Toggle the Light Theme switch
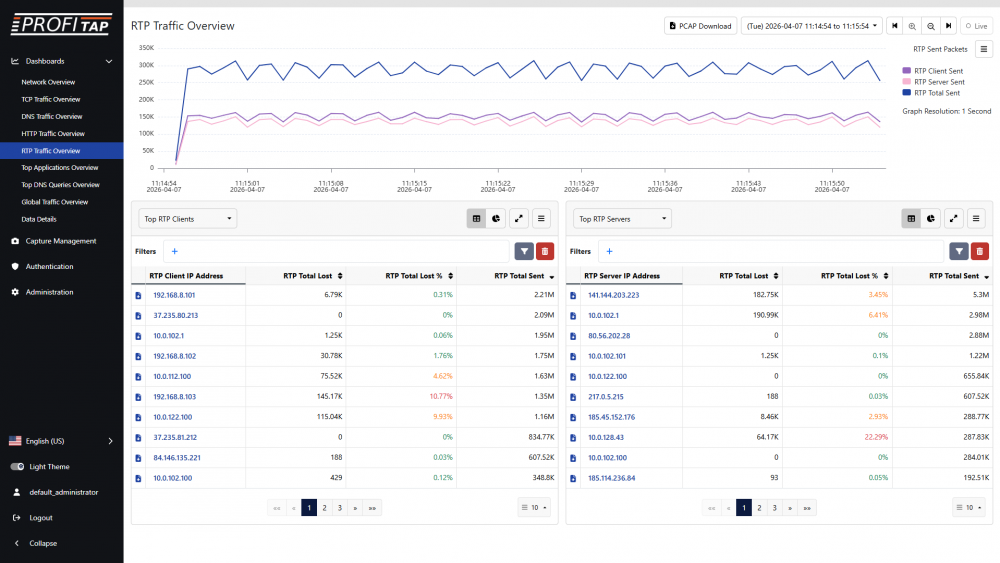Screen dimensions: 1000x563 click(17, 467)
